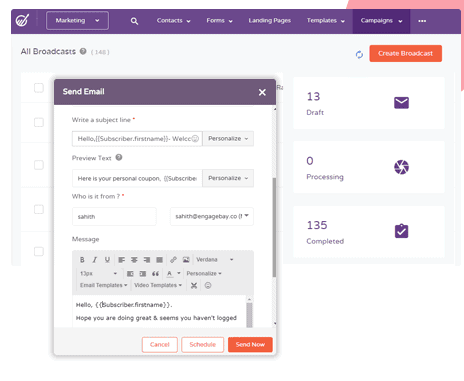Click the indent icon in the editor

[x=143, y=274]
